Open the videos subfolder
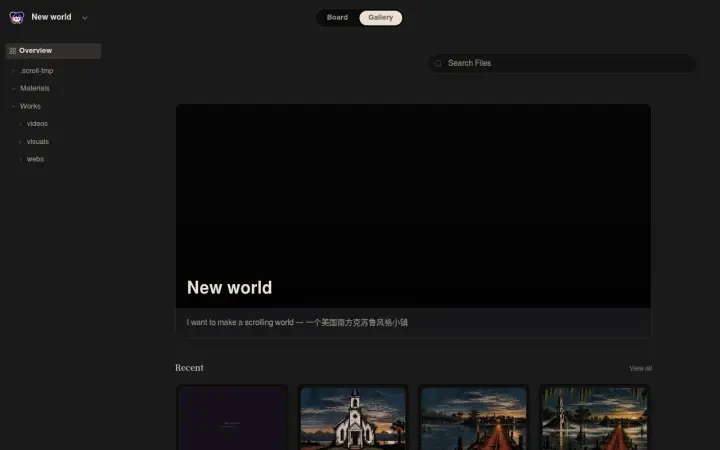This screenshot has height=450, width=720. coord(37,124)
